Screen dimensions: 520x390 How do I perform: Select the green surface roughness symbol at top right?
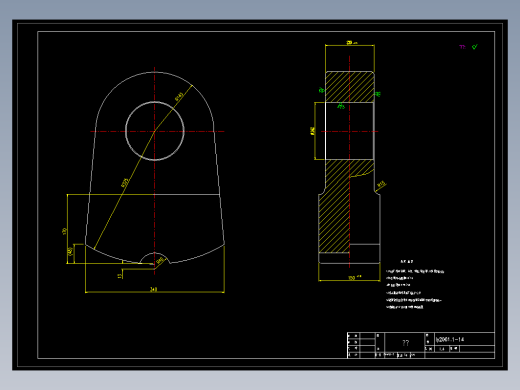coord(475,47)
